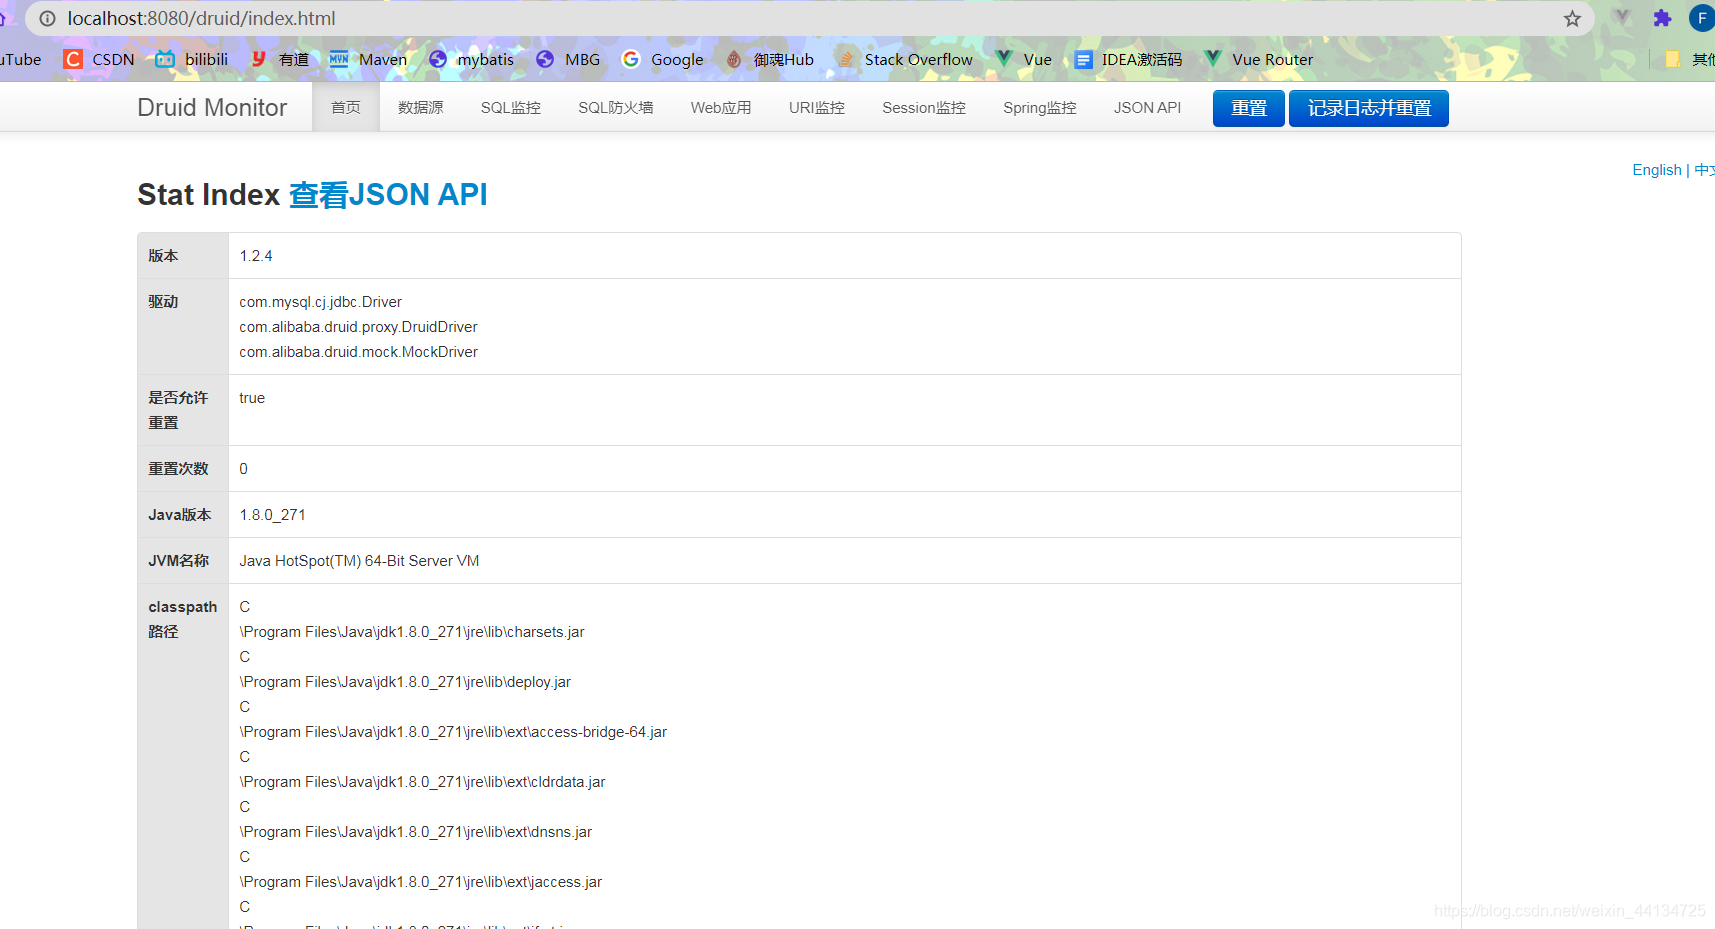The height and width of the screenshot is (929, 1715).
Task: Open the Vue Router bookmark
Action: coord(1258,60)
